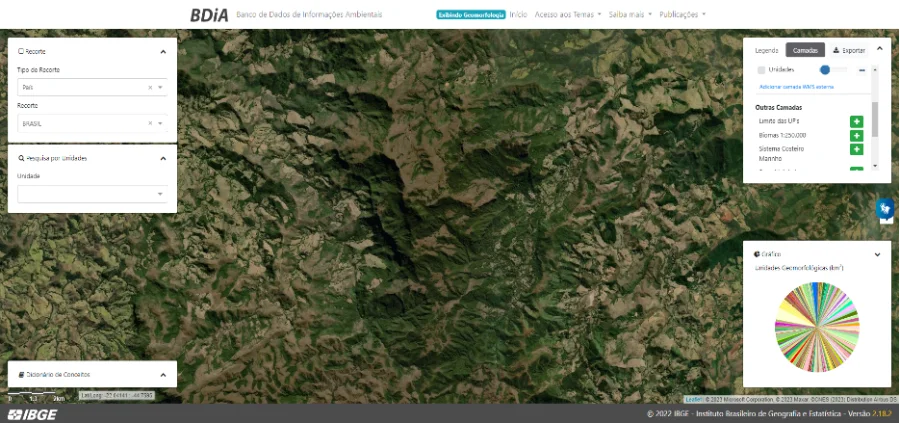Click the book icon beside Dicionário de Conceitos
This screenshot has width=900, height=423.
[21, 374]
